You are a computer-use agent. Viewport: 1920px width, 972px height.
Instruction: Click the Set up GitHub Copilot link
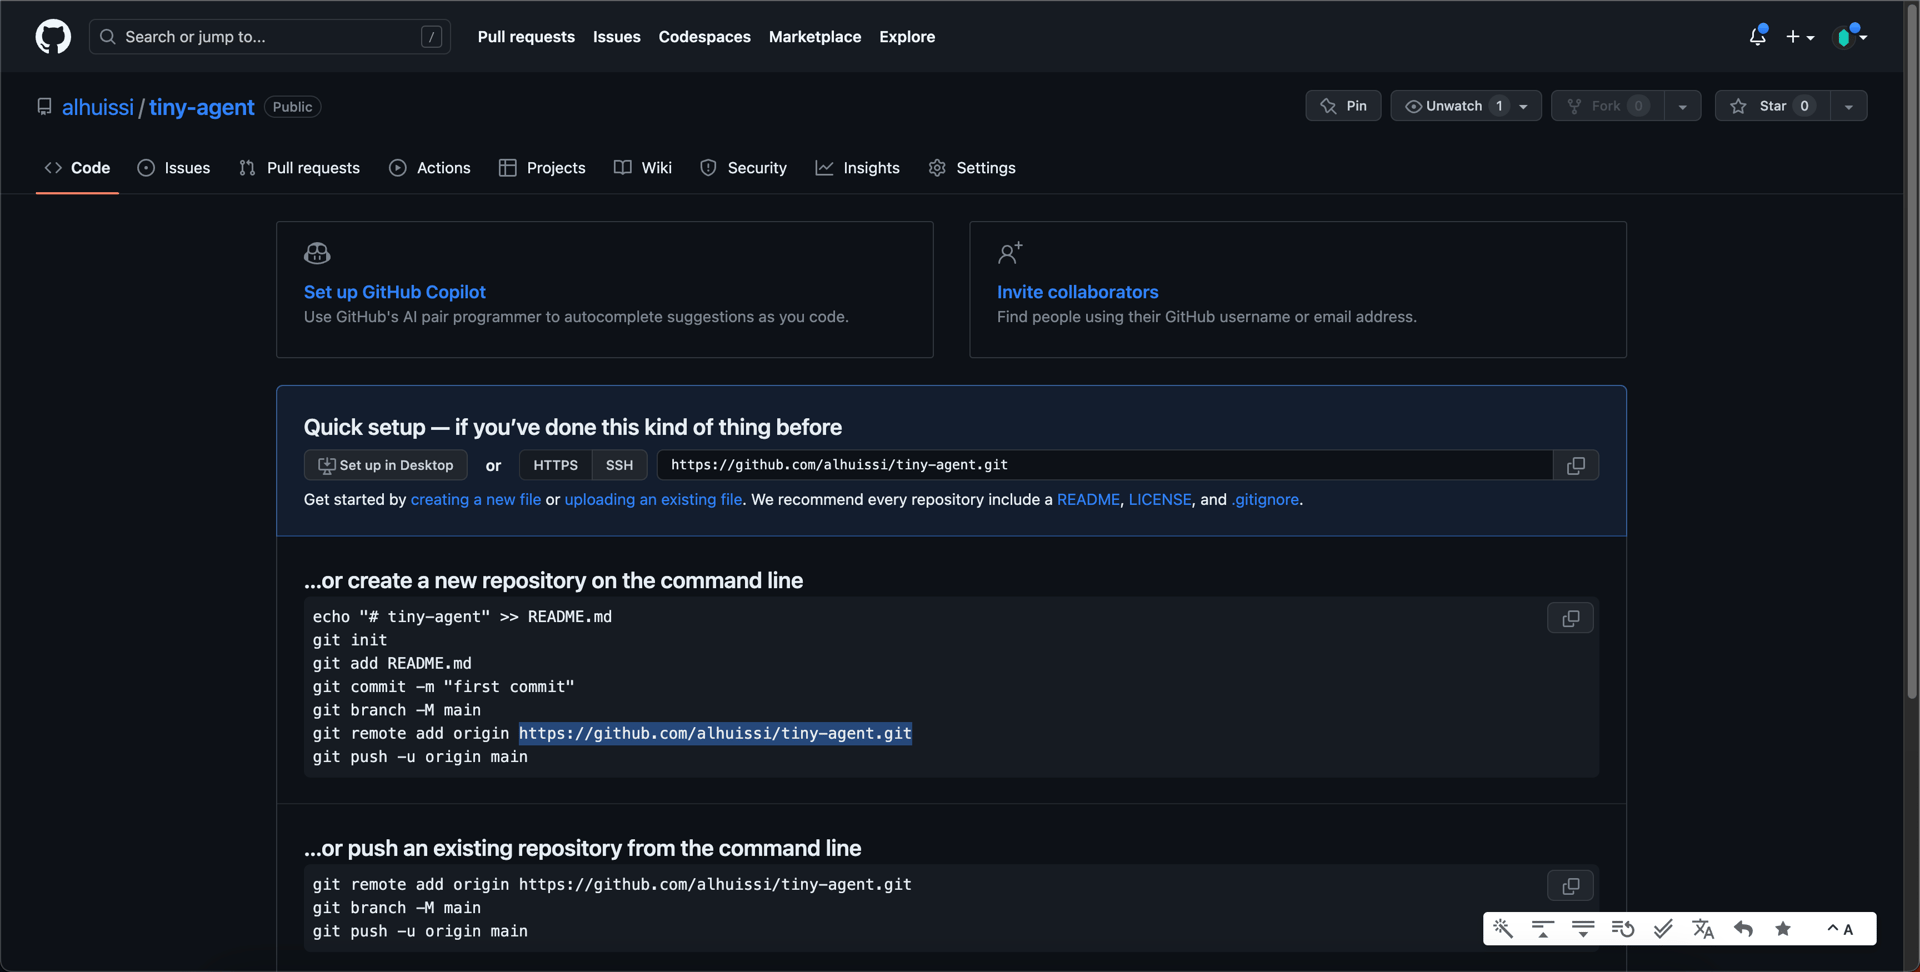394,292
